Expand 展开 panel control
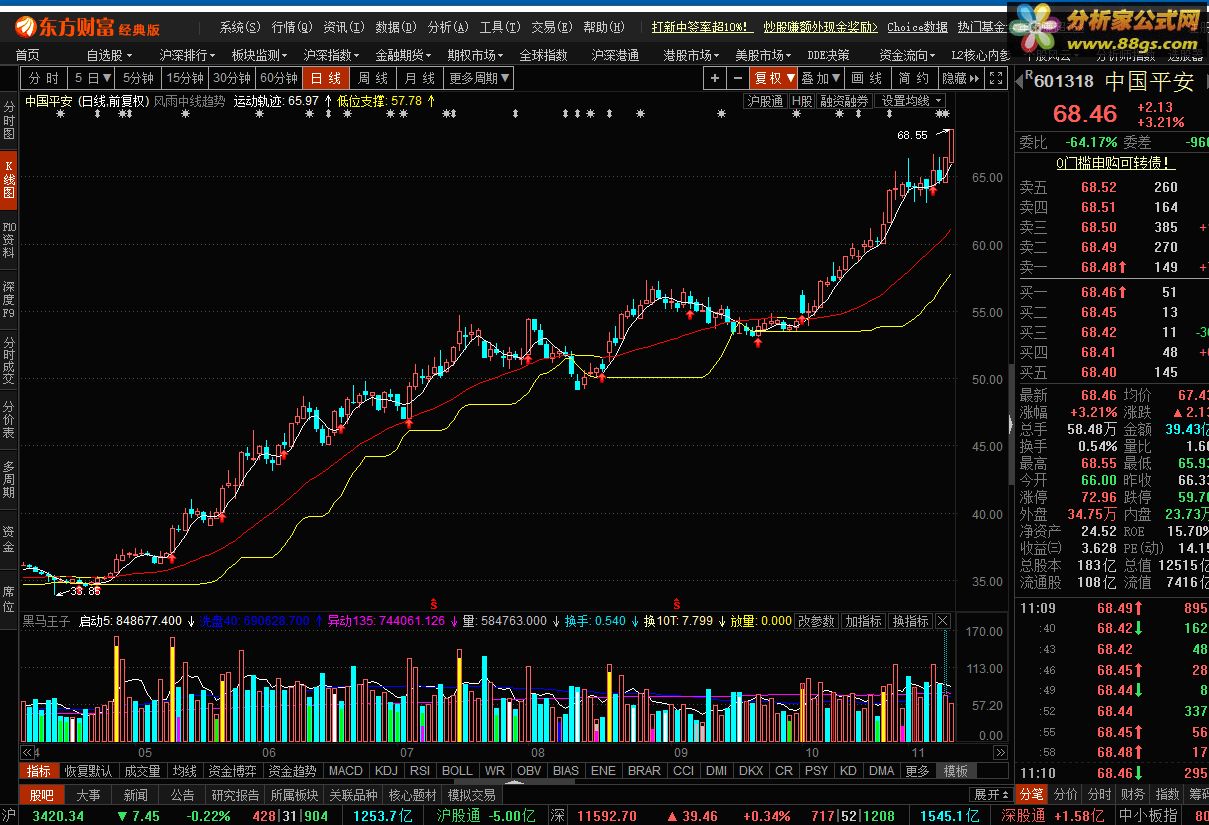1209x825 pixels. tap(992, 795)
